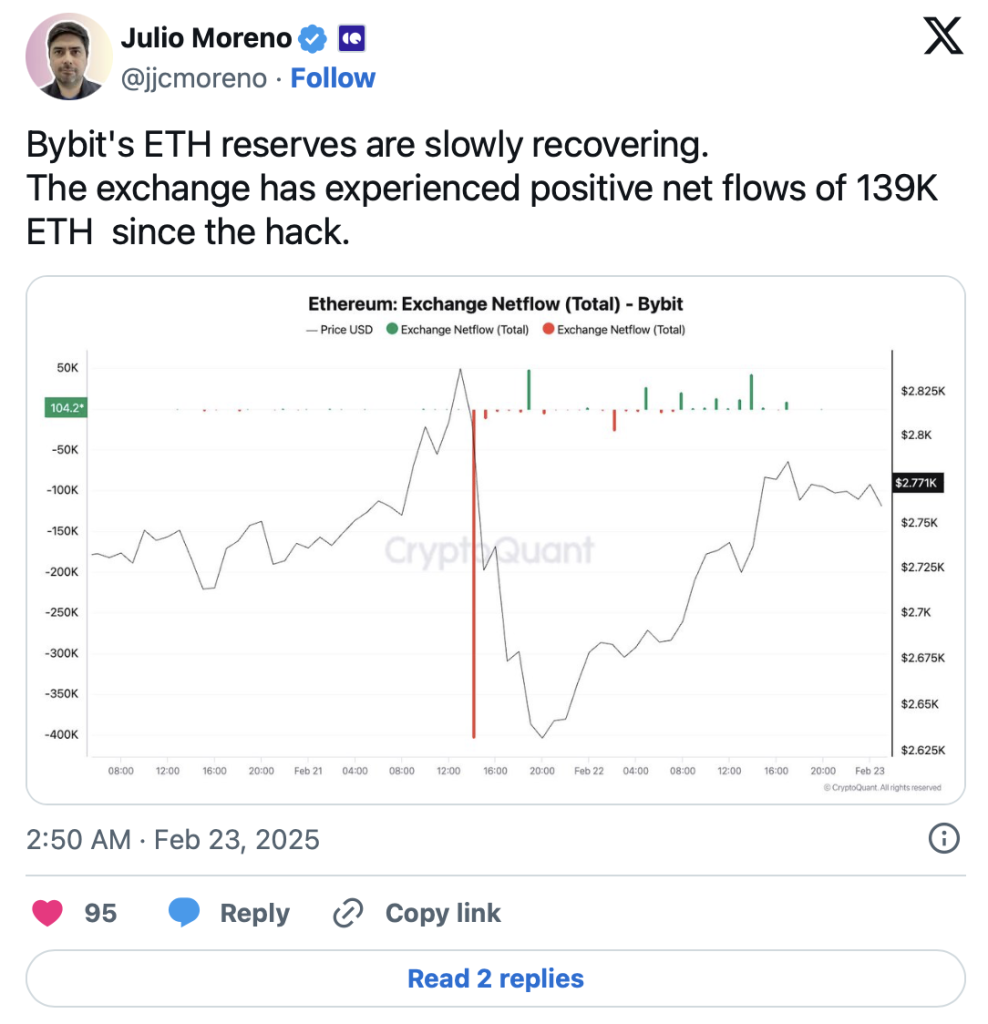Click the Reply text label

(255, 913)
